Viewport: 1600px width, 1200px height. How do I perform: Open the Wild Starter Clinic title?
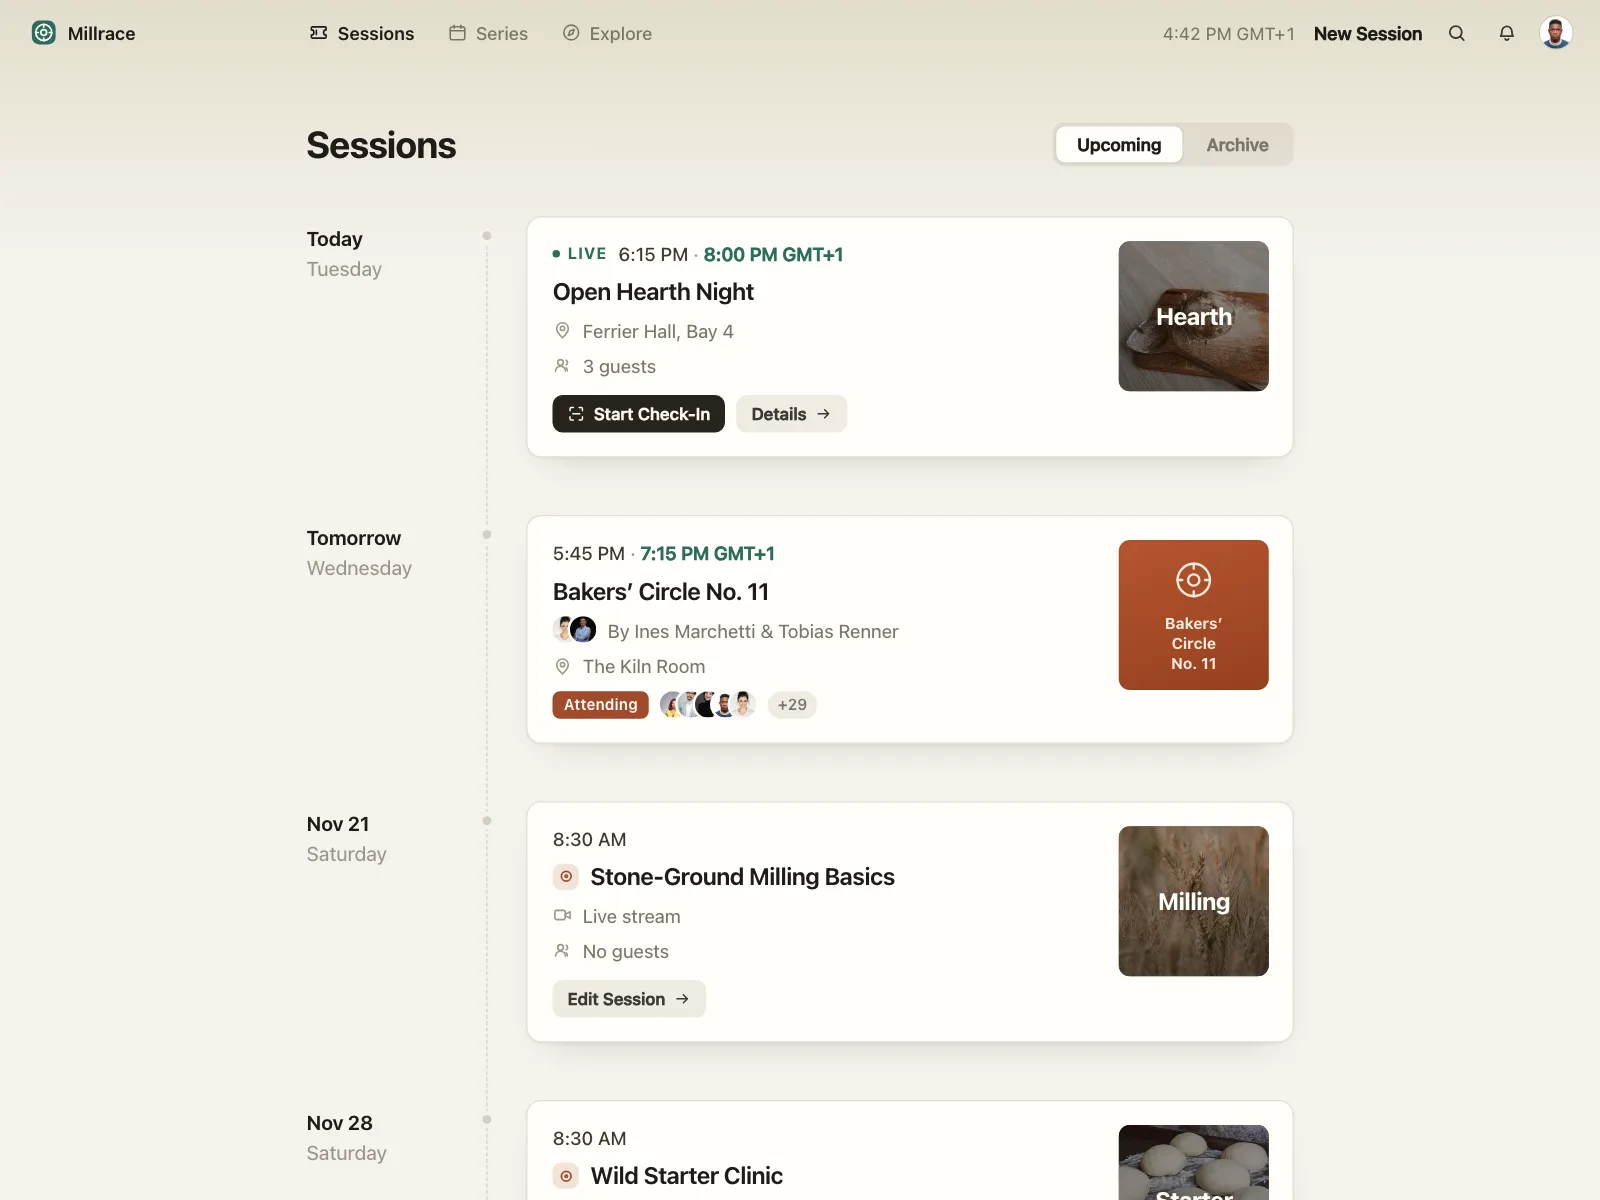(x=686, y=1176)
